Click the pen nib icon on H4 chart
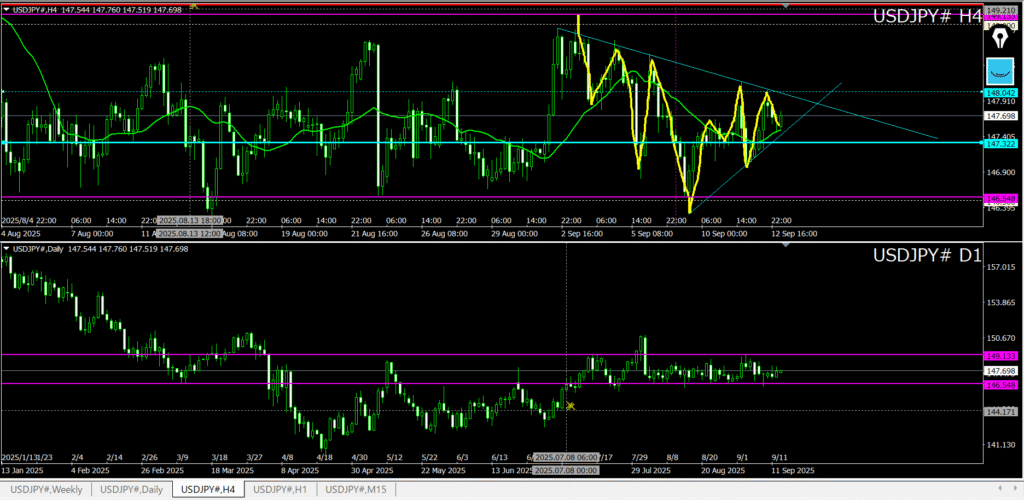The height and width of the screenshot is (500, 1024). pos(998,38)
